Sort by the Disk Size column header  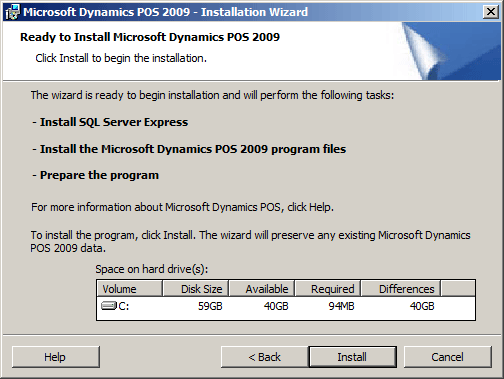pyautogui.click(x=195, y=289)
